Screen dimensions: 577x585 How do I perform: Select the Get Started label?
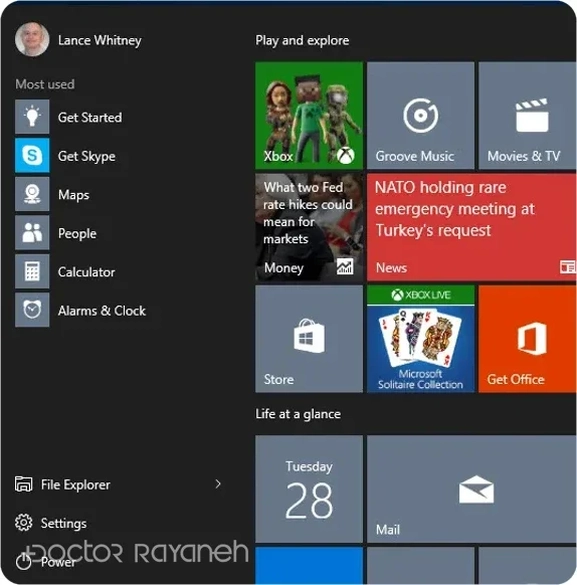[90, 117]
